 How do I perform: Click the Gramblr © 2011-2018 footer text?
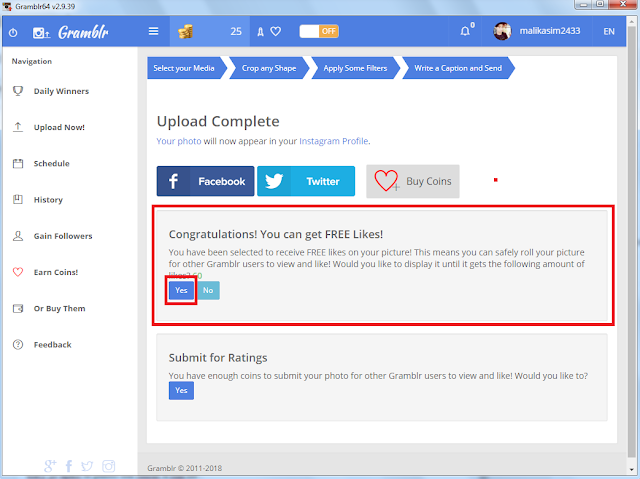184,468
